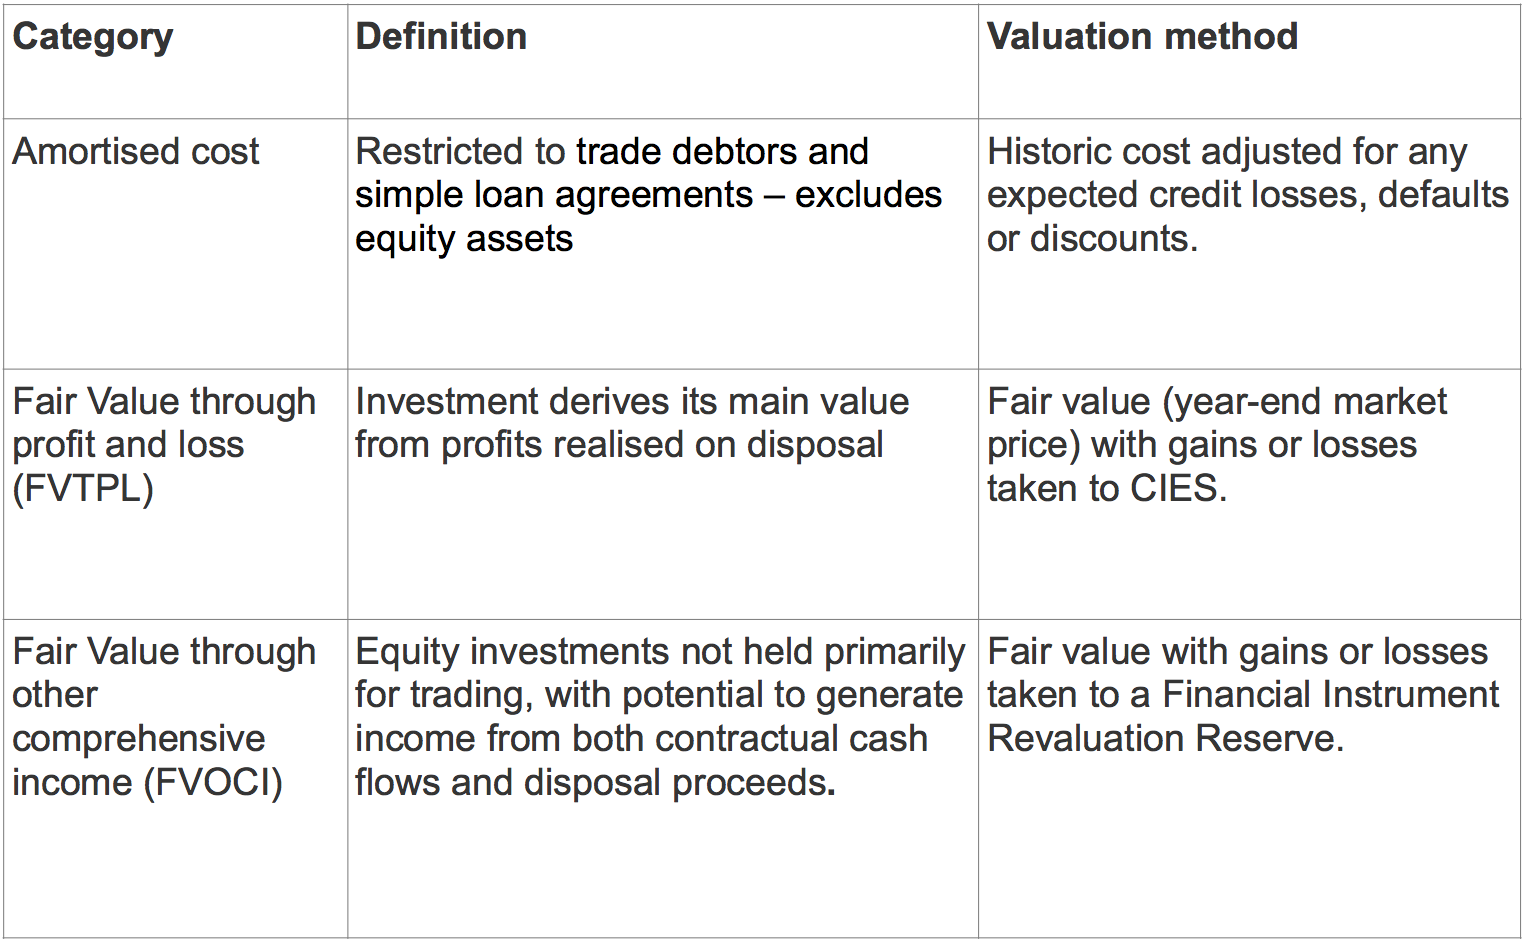Click the Equity investments definition cell

(662, 778)
